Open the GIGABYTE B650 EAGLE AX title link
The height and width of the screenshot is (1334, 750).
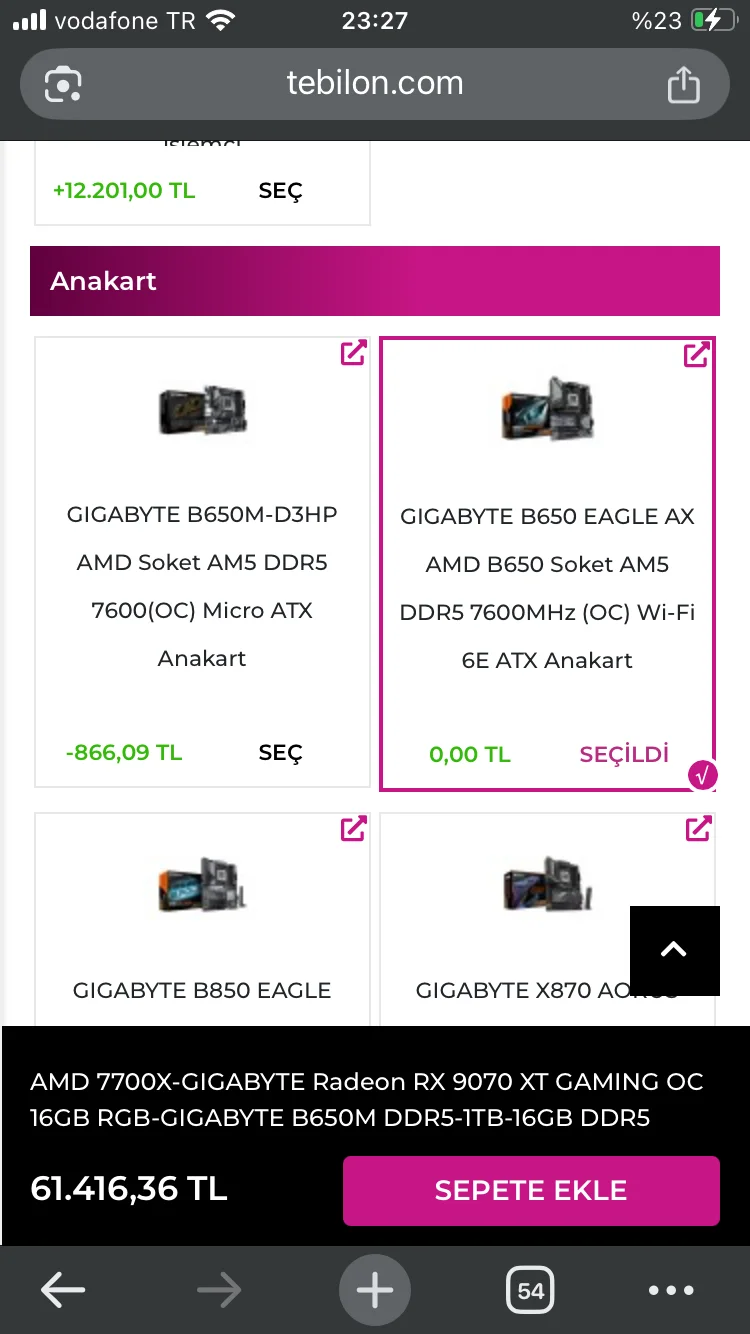pyautogui.click(x=547, y=588)
